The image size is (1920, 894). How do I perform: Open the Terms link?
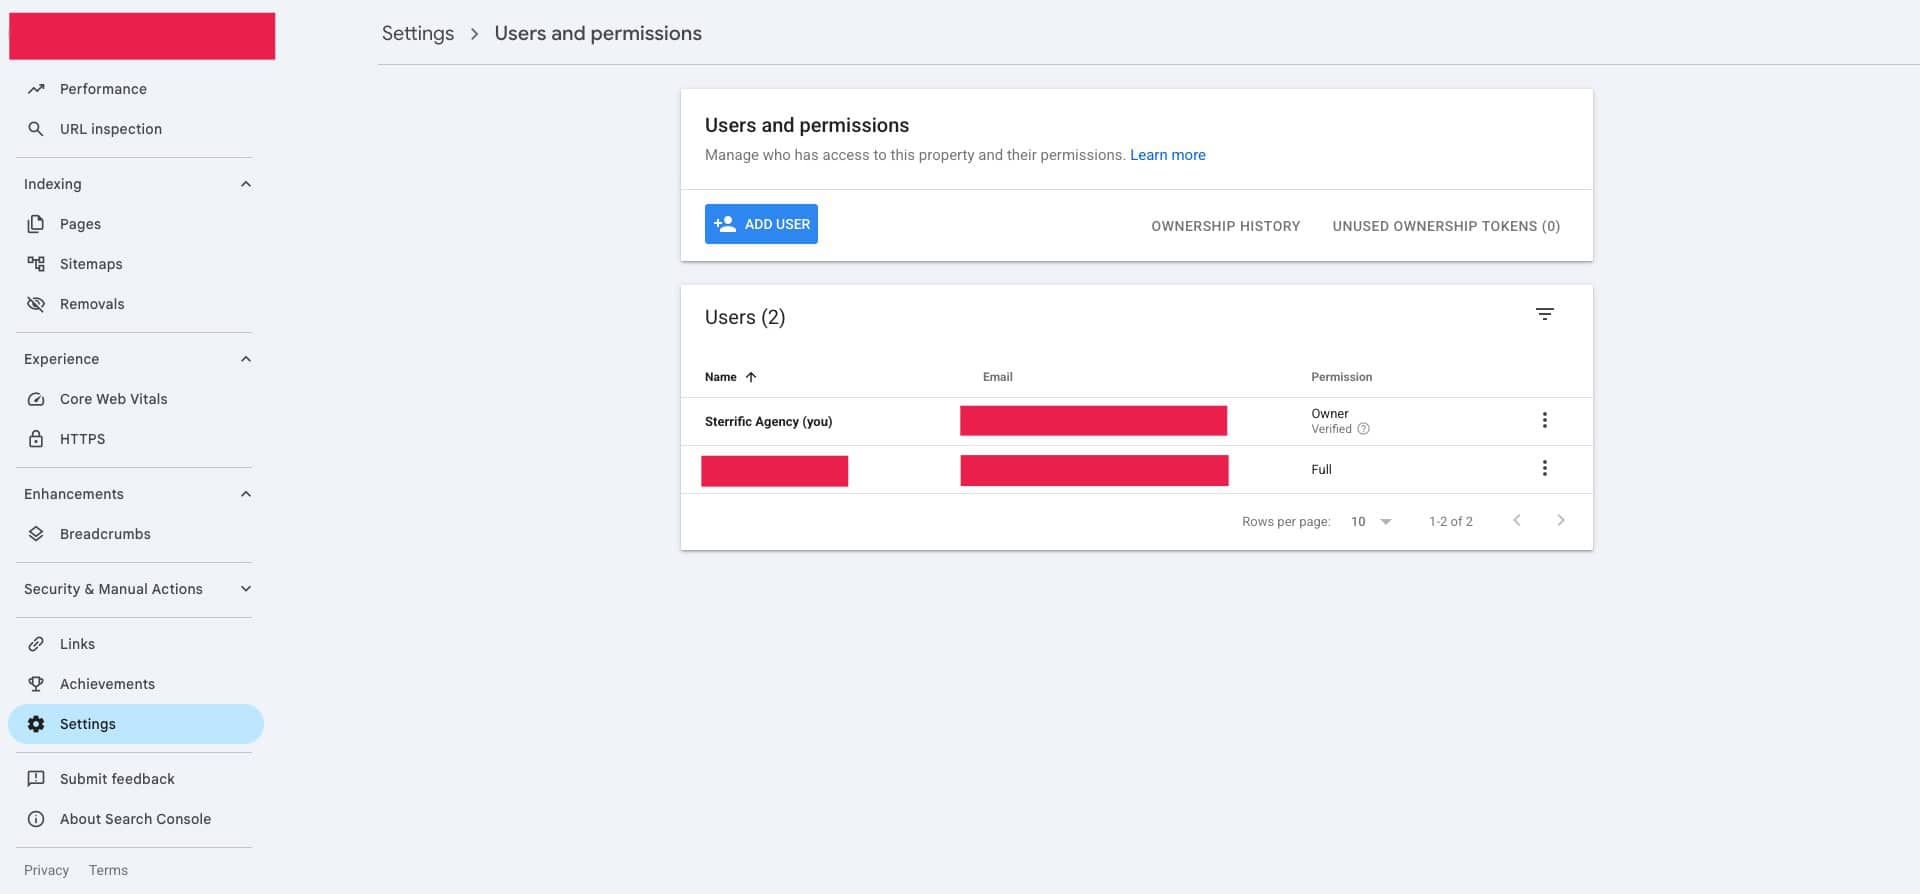[108, 870]
